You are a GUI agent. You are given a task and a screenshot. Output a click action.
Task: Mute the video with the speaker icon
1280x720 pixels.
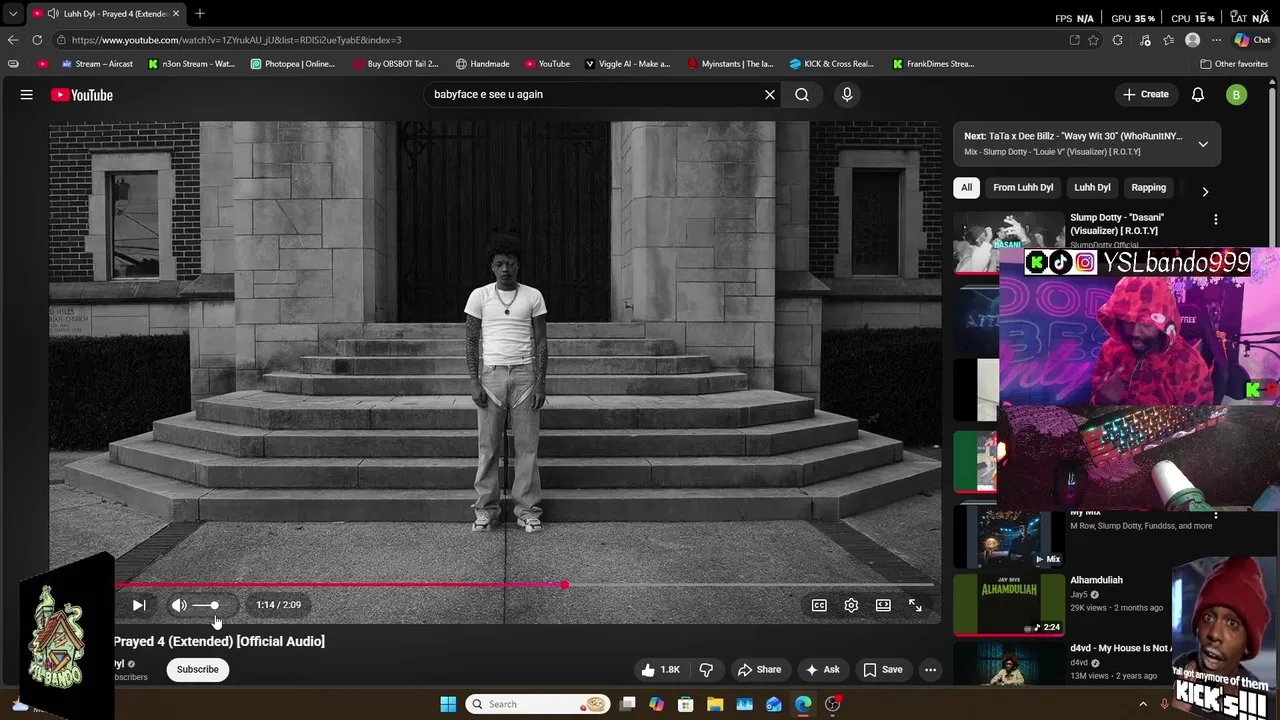click(x=179, y=605)
